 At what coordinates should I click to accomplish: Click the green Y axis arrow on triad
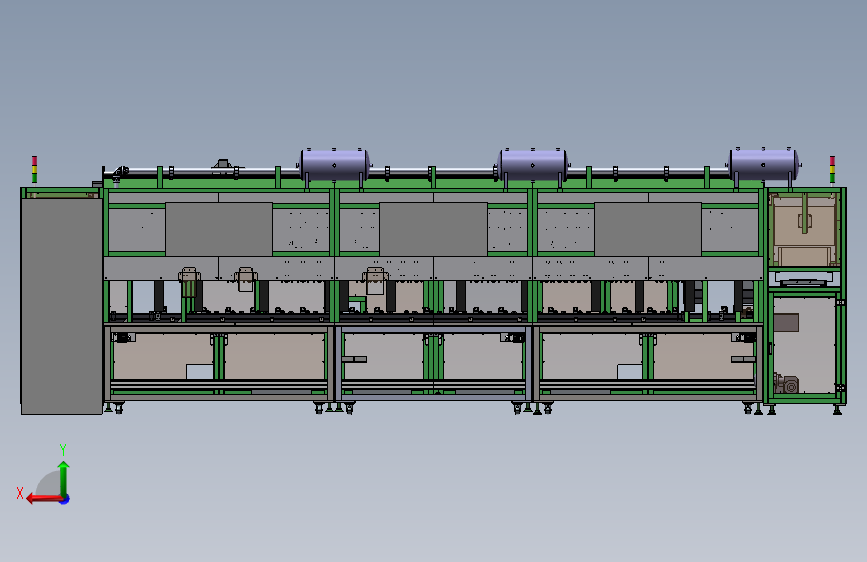pos(64,478)
